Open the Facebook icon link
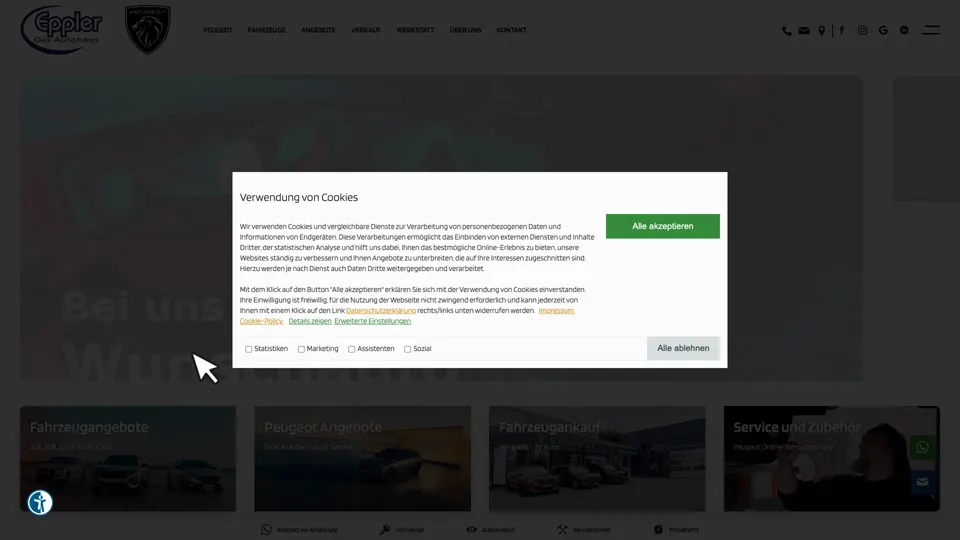This screenshot has height=540, width=960. point(842,30)
